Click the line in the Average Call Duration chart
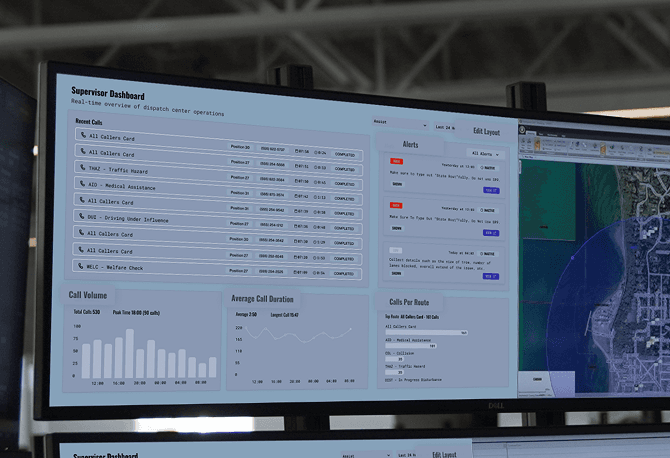Viewport: 670px width, 458px height. (299, 334)
